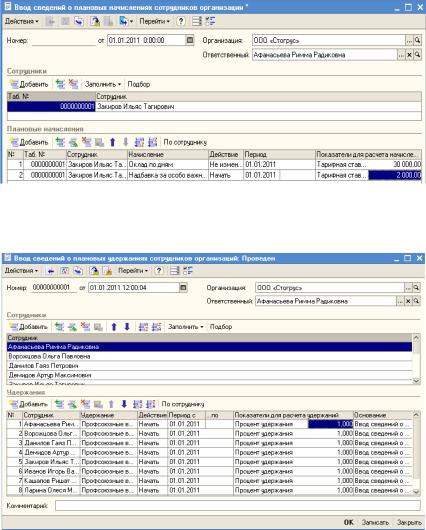Image resolution: width=426 pixels, height=530 pixels.
Task: Clear Ответственный field in deductions window
Action: click(x=408, y=301)
